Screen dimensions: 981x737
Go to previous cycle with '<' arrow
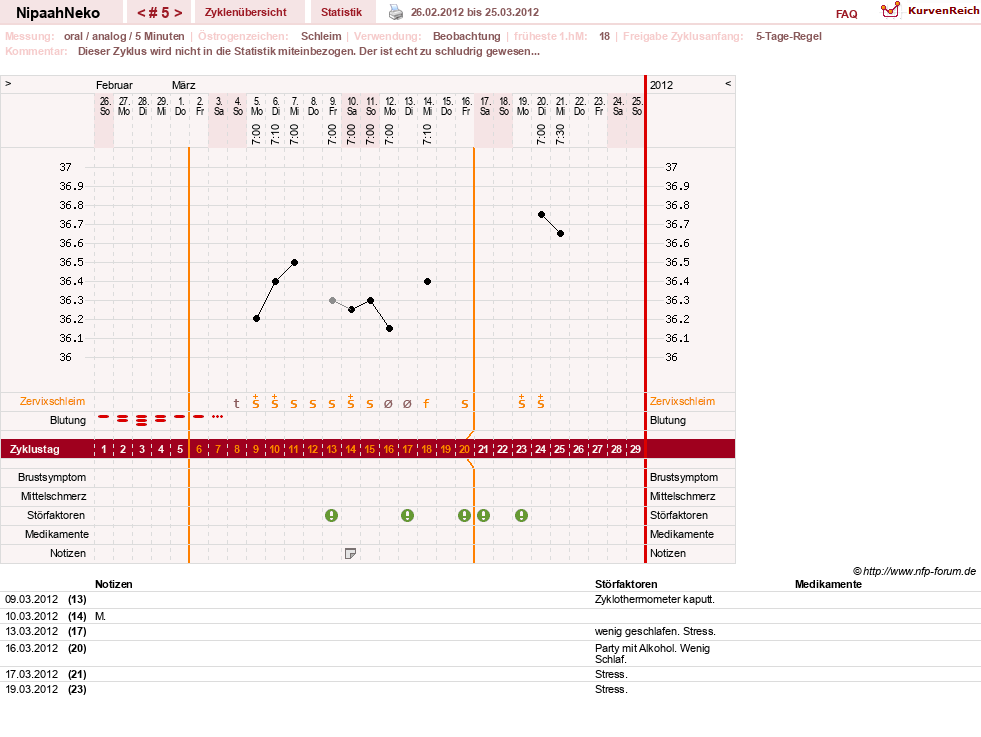pos(141,13)
